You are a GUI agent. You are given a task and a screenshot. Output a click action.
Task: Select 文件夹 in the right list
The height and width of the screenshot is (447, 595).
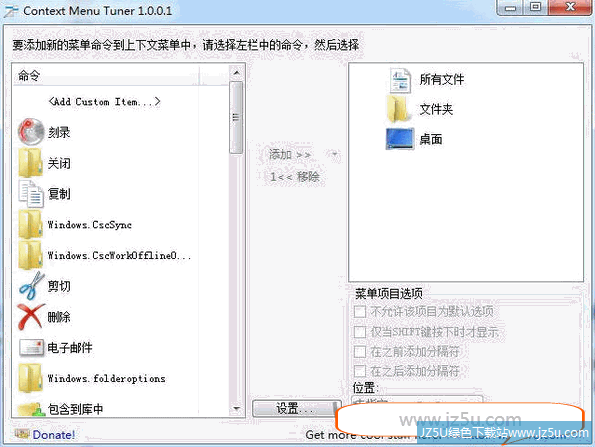pyautogui.click(x=436, y=109)
